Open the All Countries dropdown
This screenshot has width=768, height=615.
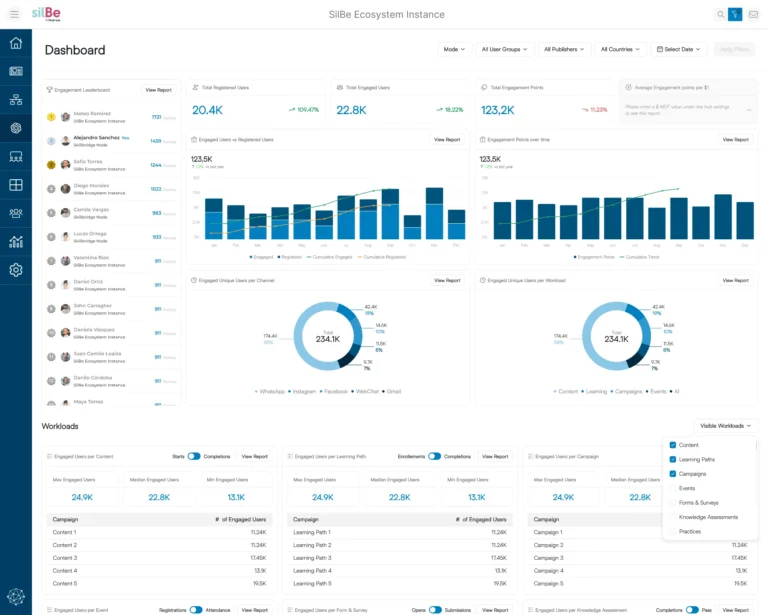(x=620, y=49)
